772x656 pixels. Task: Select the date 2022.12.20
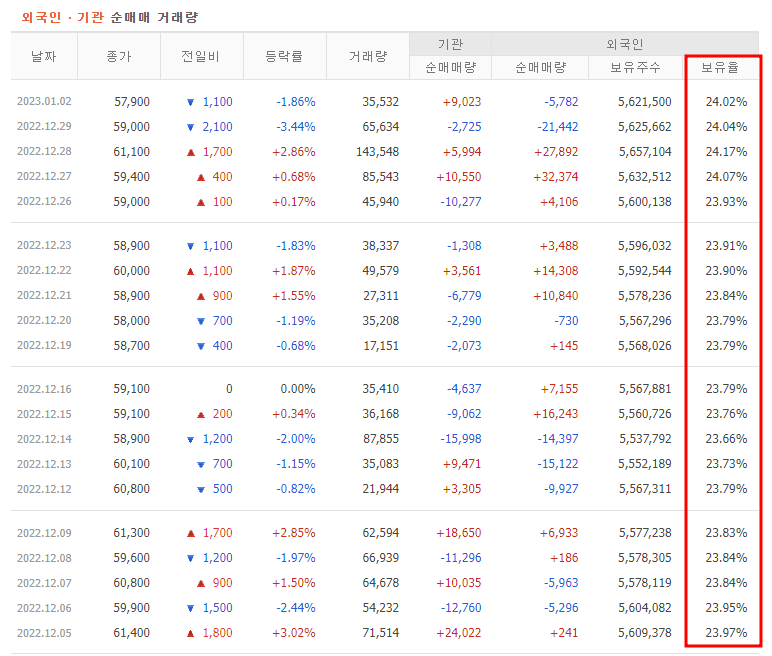coord(44,321)
